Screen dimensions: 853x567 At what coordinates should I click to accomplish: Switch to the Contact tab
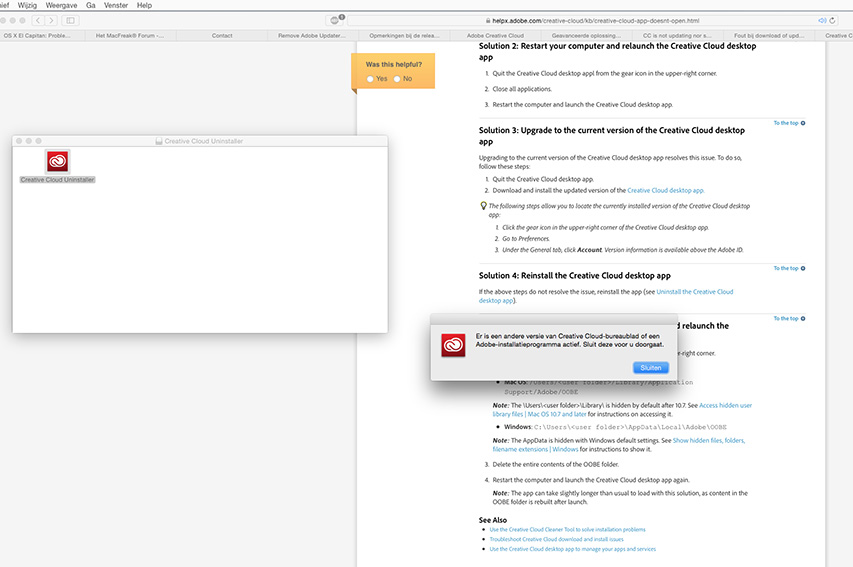(x=222, y=35)
